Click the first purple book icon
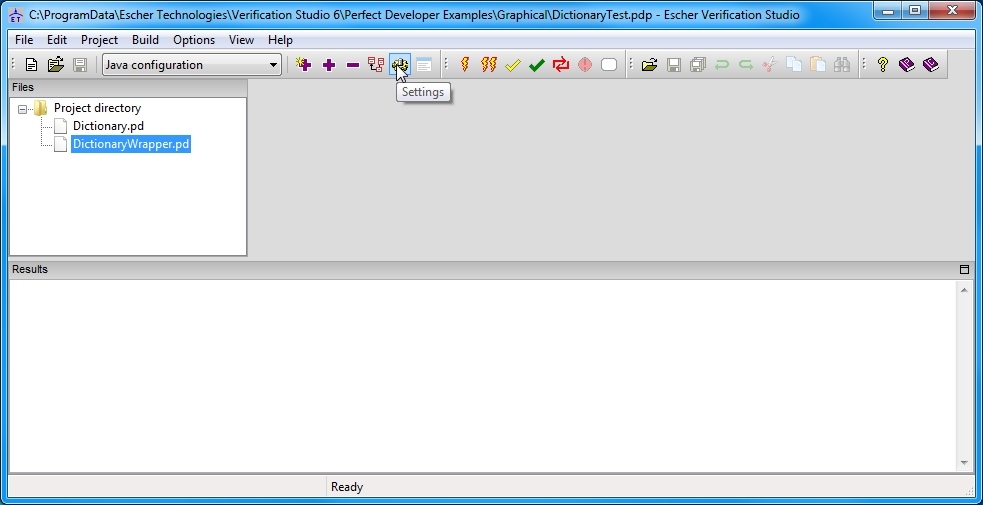This screenshot has width=983, height=505. click(907, 65)
